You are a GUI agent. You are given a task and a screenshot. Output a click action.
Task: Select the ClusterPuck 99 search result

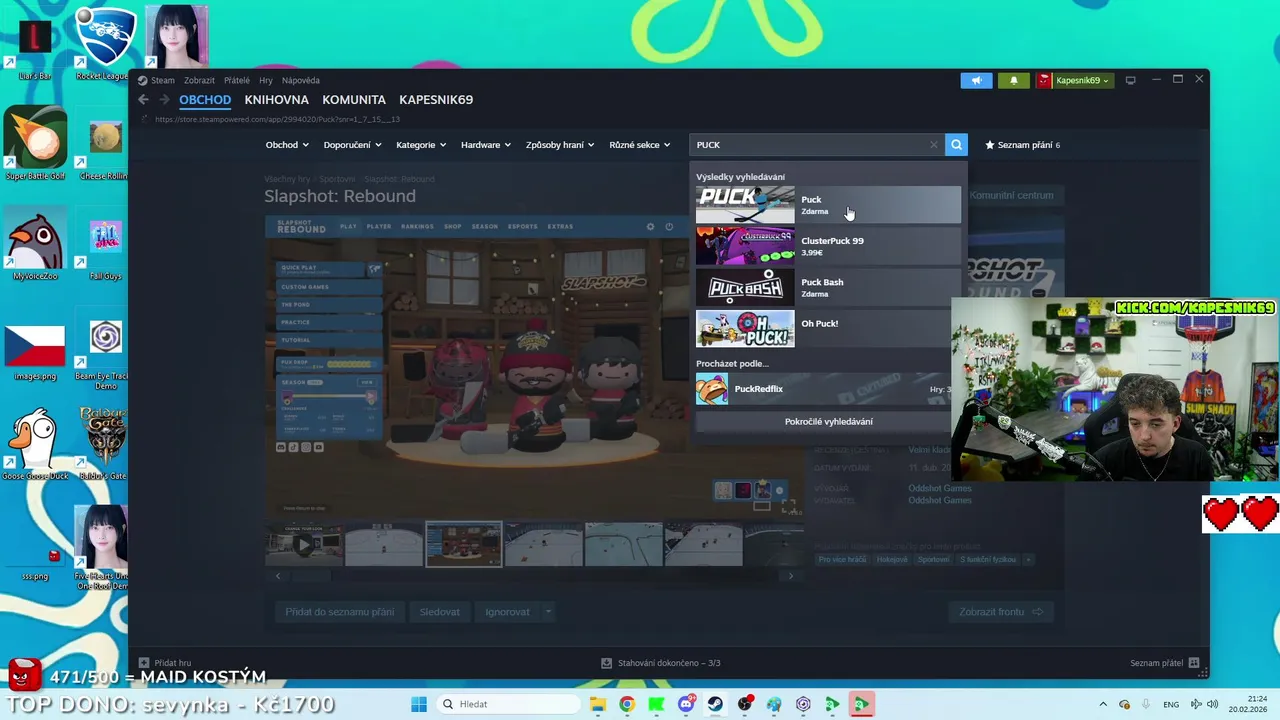(828, 246)
